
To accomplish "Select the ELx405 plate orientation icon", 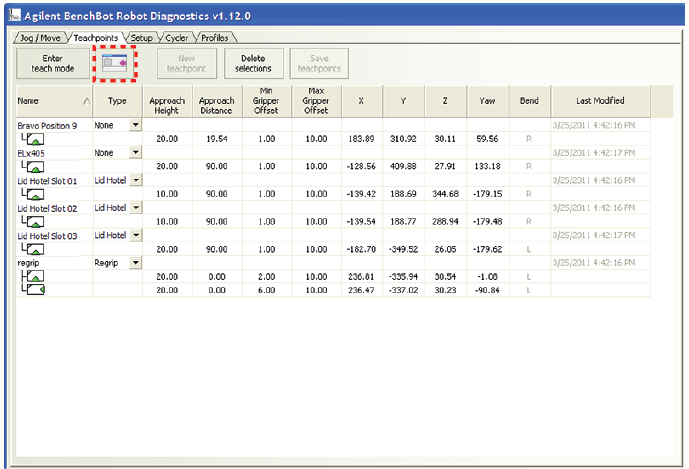I will 33,166.
